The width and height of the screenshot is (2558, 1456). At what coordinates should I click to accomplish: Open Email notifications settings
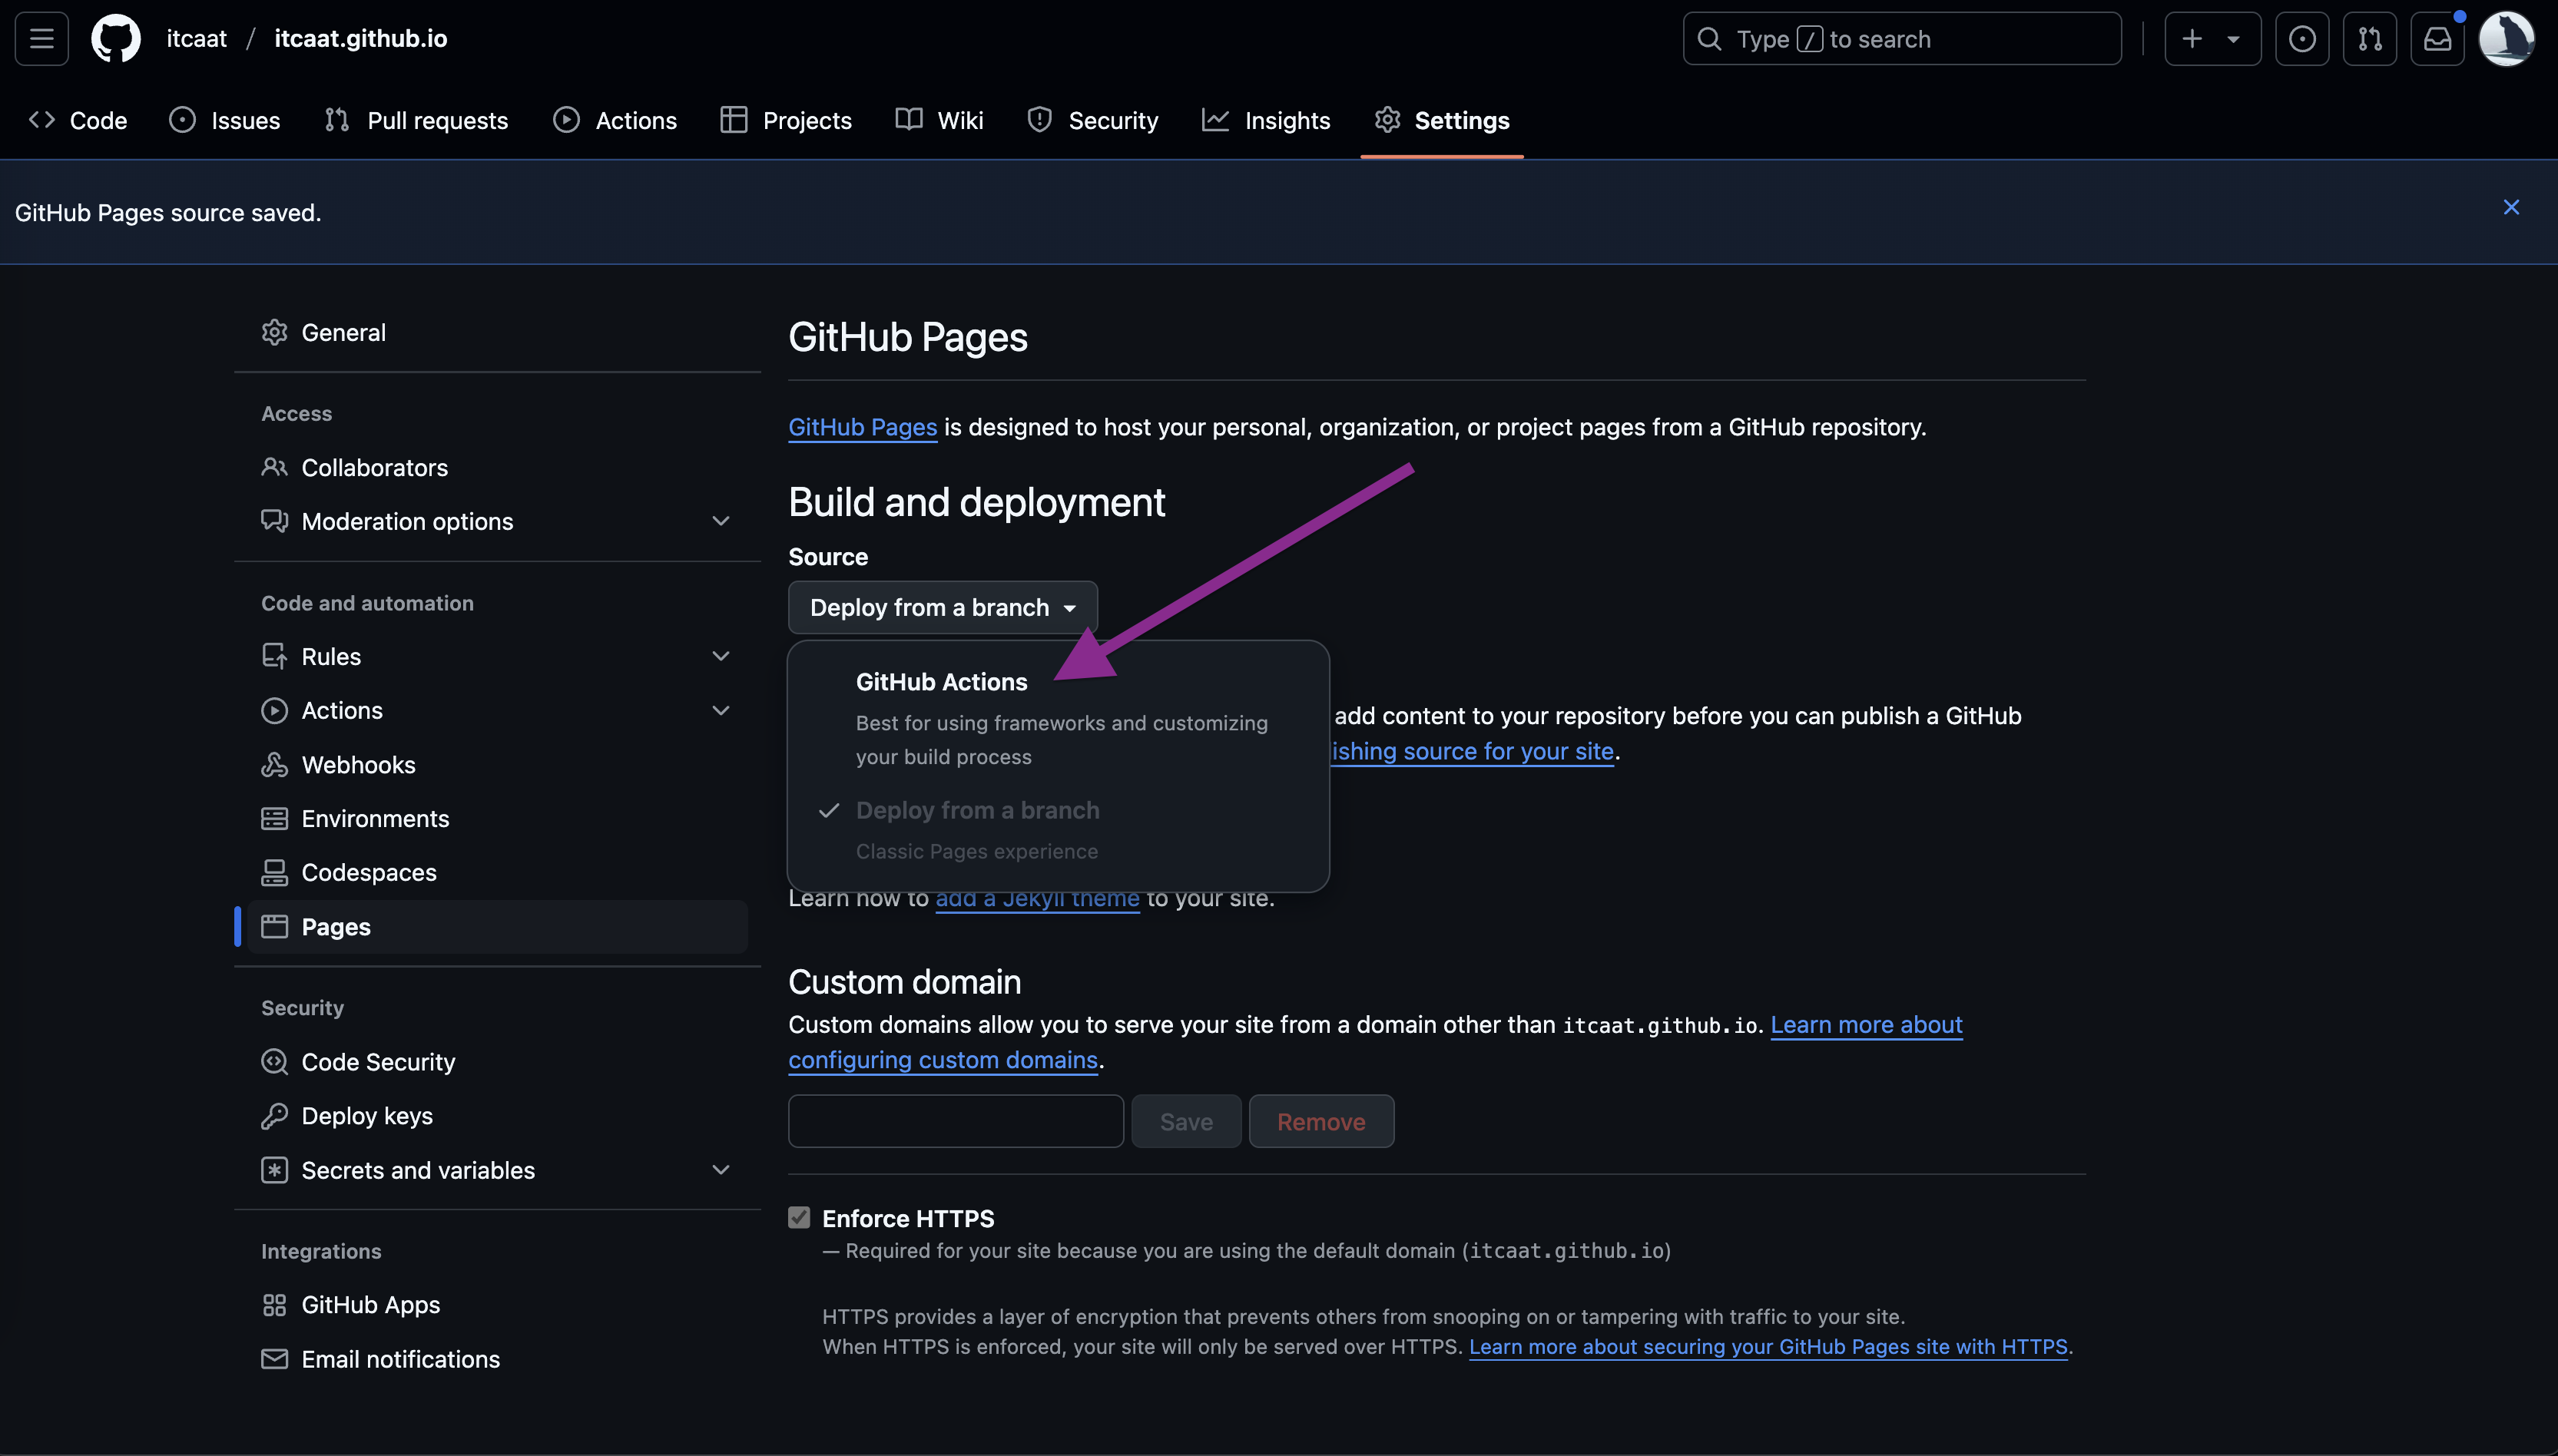pos(498,1358)
